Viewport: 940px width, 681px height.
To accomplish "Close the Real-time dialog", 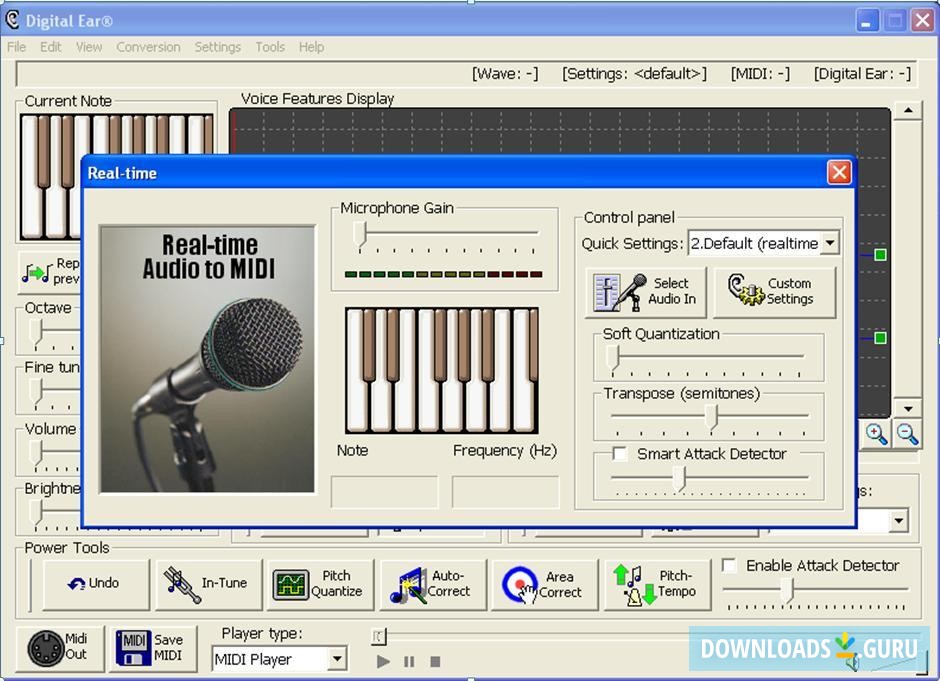I will pos(839,173).
